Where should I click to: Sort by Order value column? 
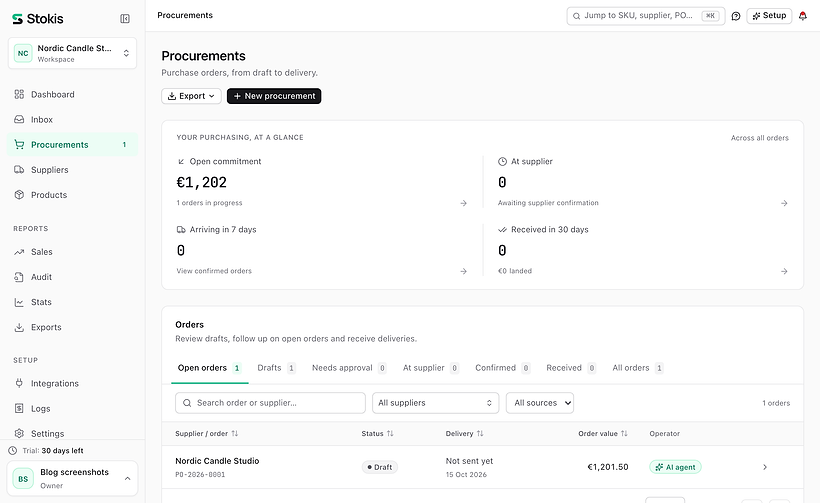602,434
